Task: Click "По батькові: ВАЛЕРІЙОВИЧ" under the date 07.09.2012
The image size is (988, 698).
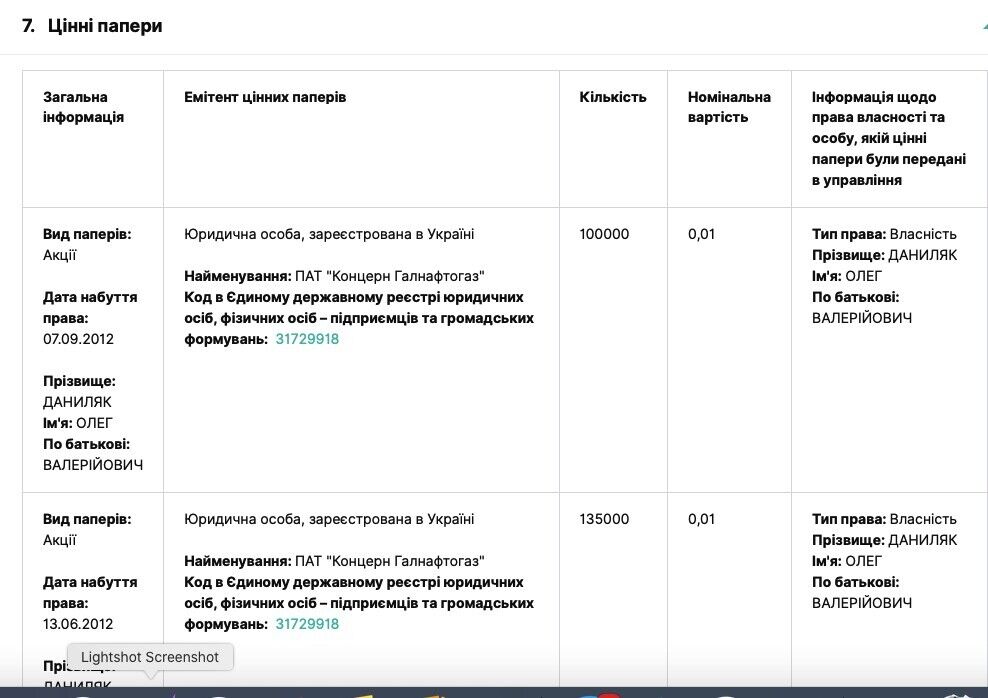Action: point(93,454)
